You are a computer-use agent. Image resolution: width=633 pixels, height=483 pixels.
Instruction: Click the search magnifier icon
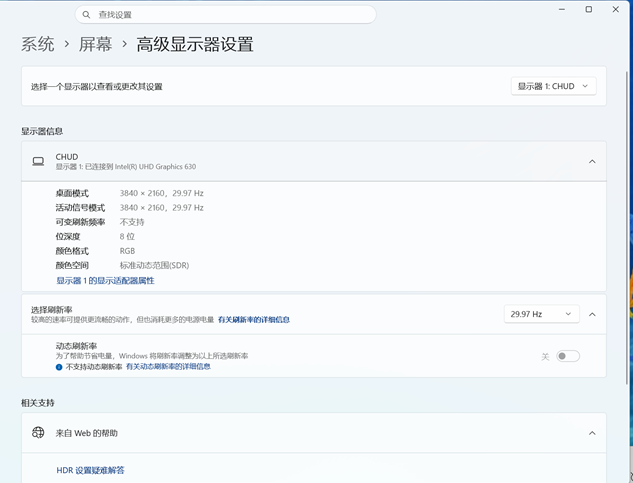click(86, 15)
